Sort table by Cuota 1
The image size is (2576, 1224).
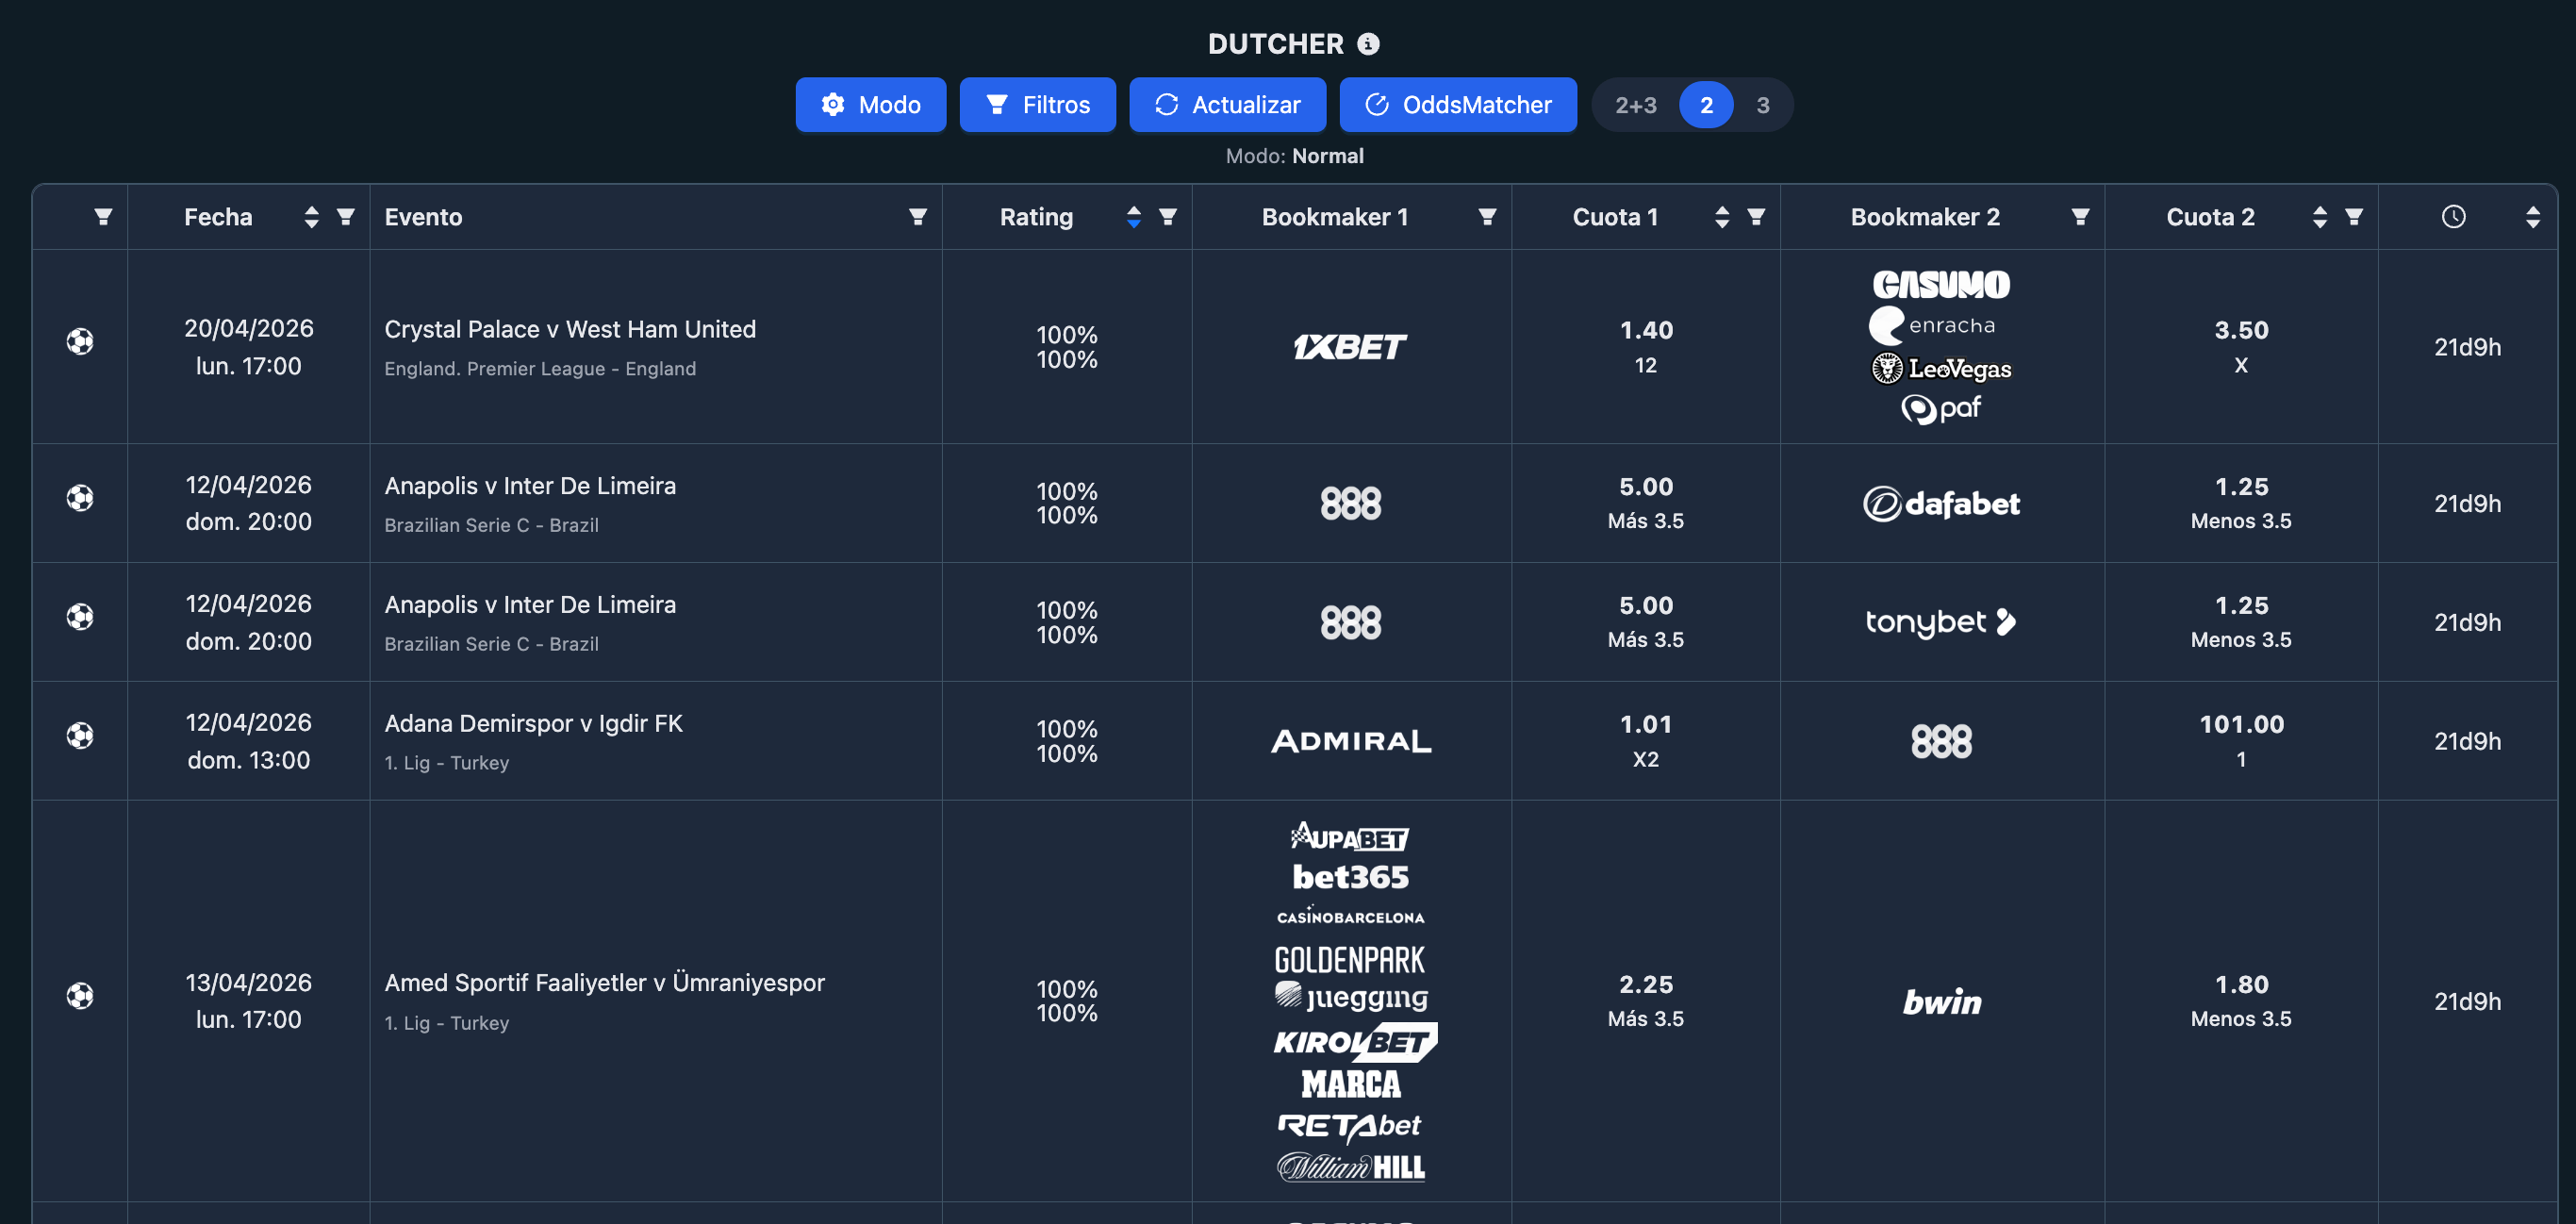coord(1722,217)
